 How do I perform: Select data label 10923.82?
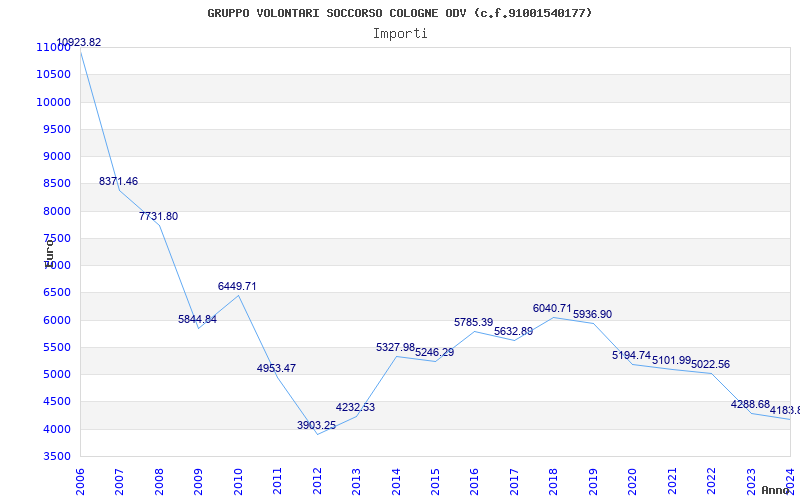[x=79, y=42]
